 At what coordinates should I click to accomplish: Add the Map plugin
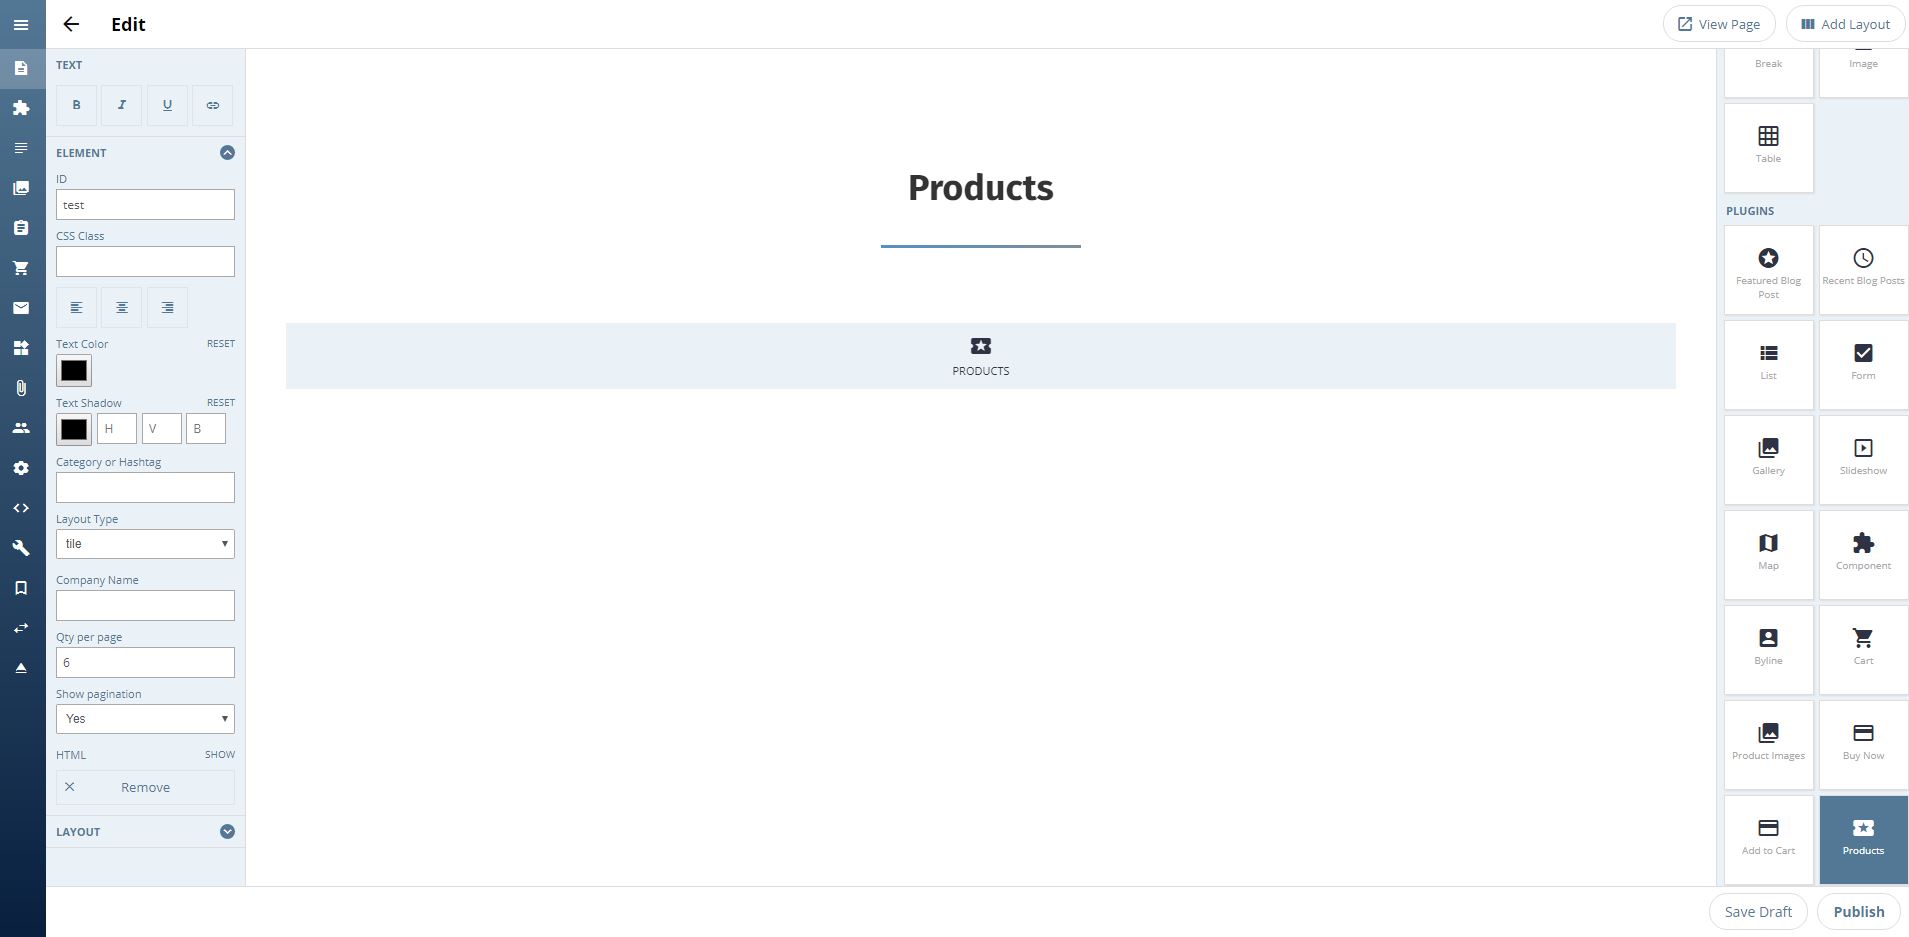[x=1768, y=553]
